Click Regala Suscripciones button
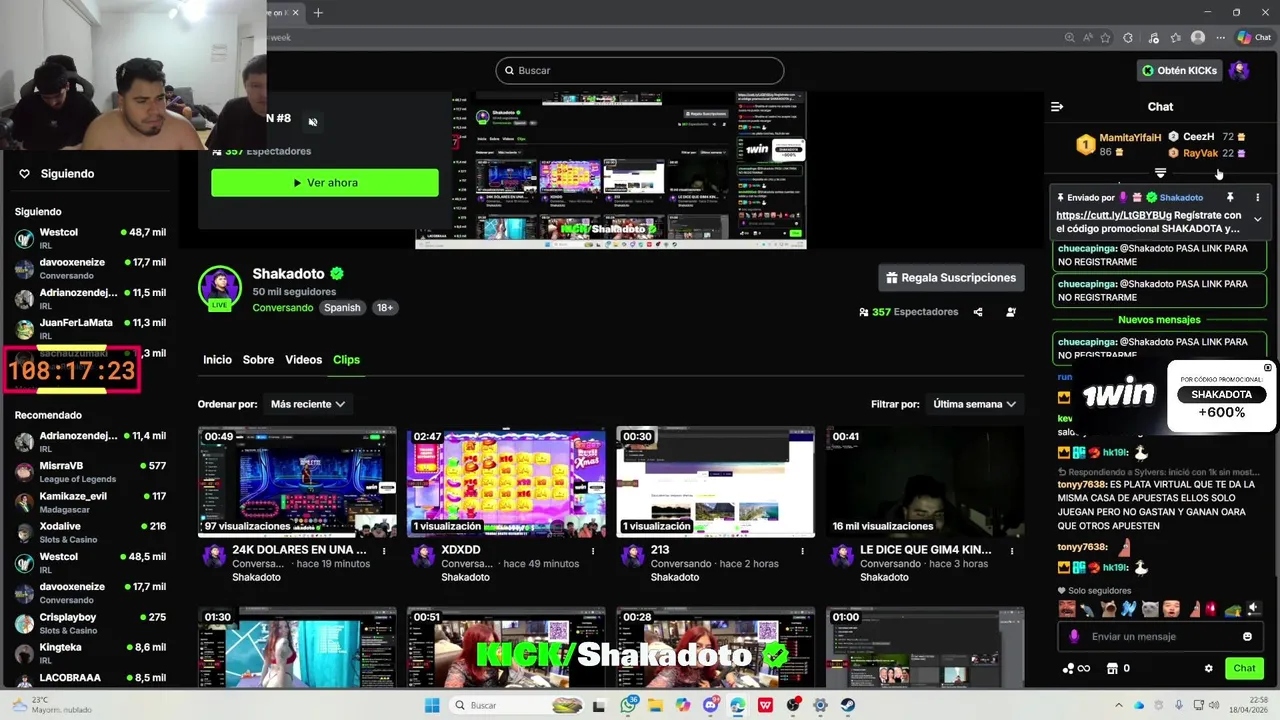 click(951, 278)
